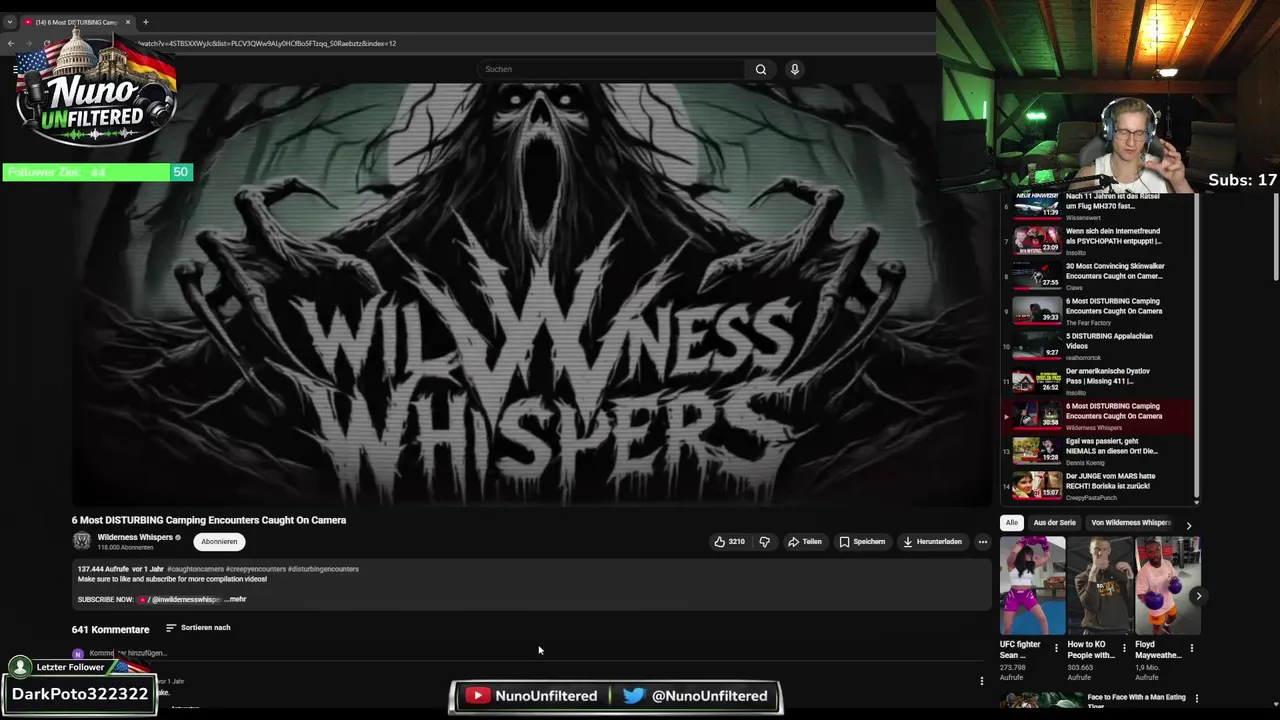
Task: Show more filter chips with arrow
Action: coord(1188,524)
